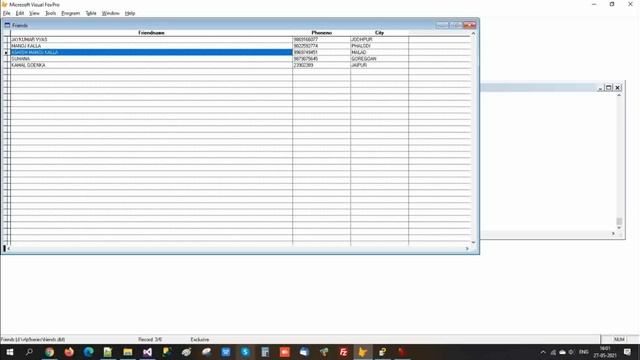
Task: Open Python icon in taskbar
Action: 382,352
